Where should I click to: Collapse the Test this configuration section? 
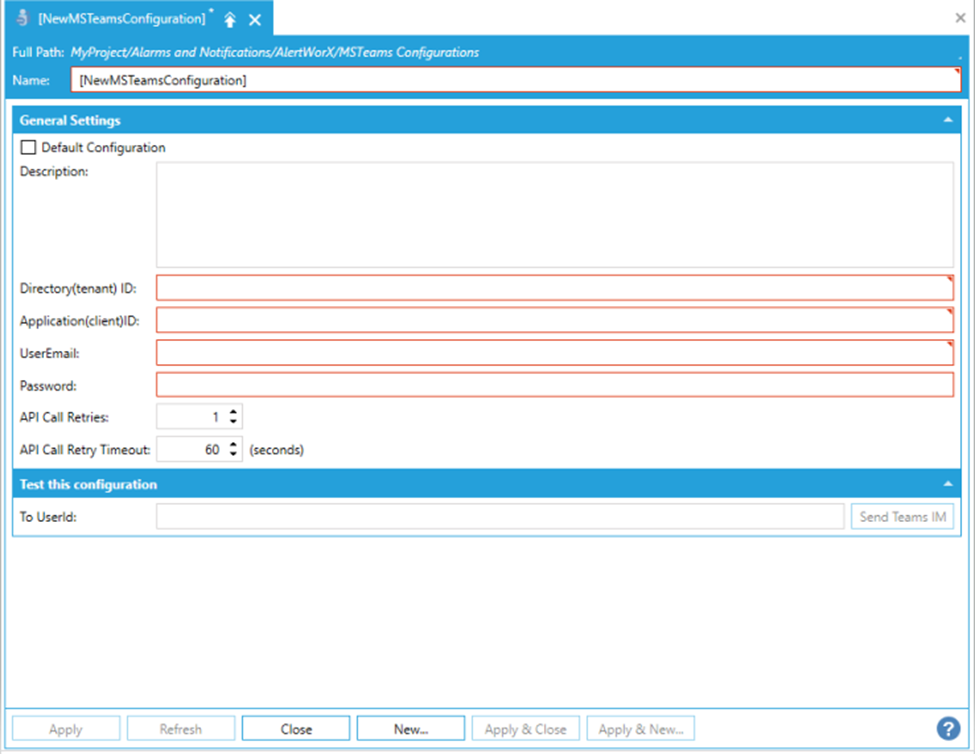[946, 484]
